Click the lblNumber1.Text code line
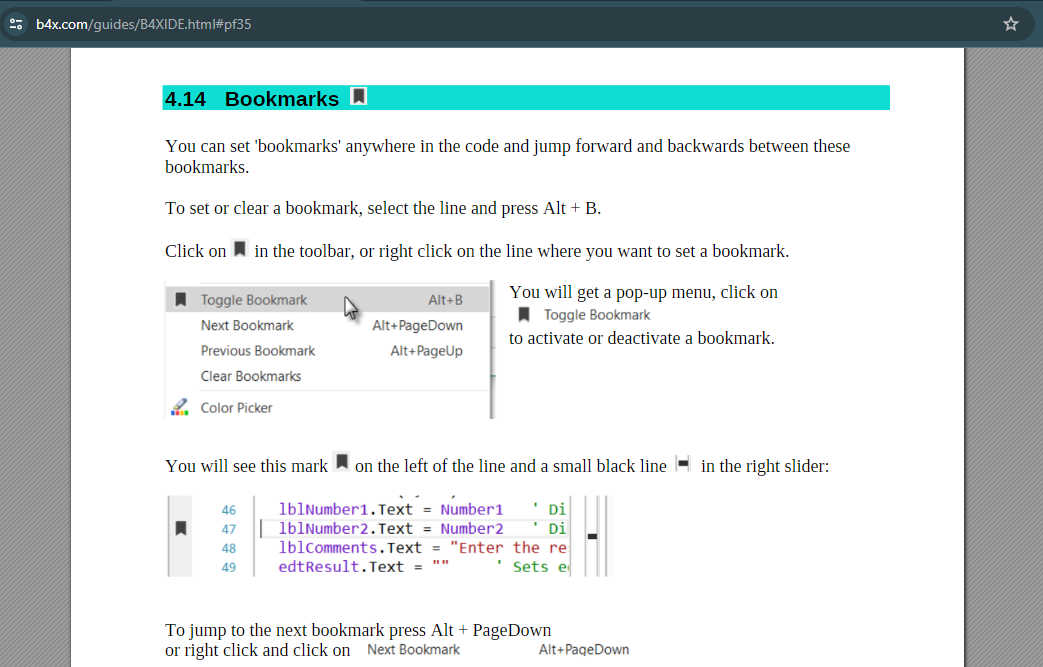 [x=422, y=509]
